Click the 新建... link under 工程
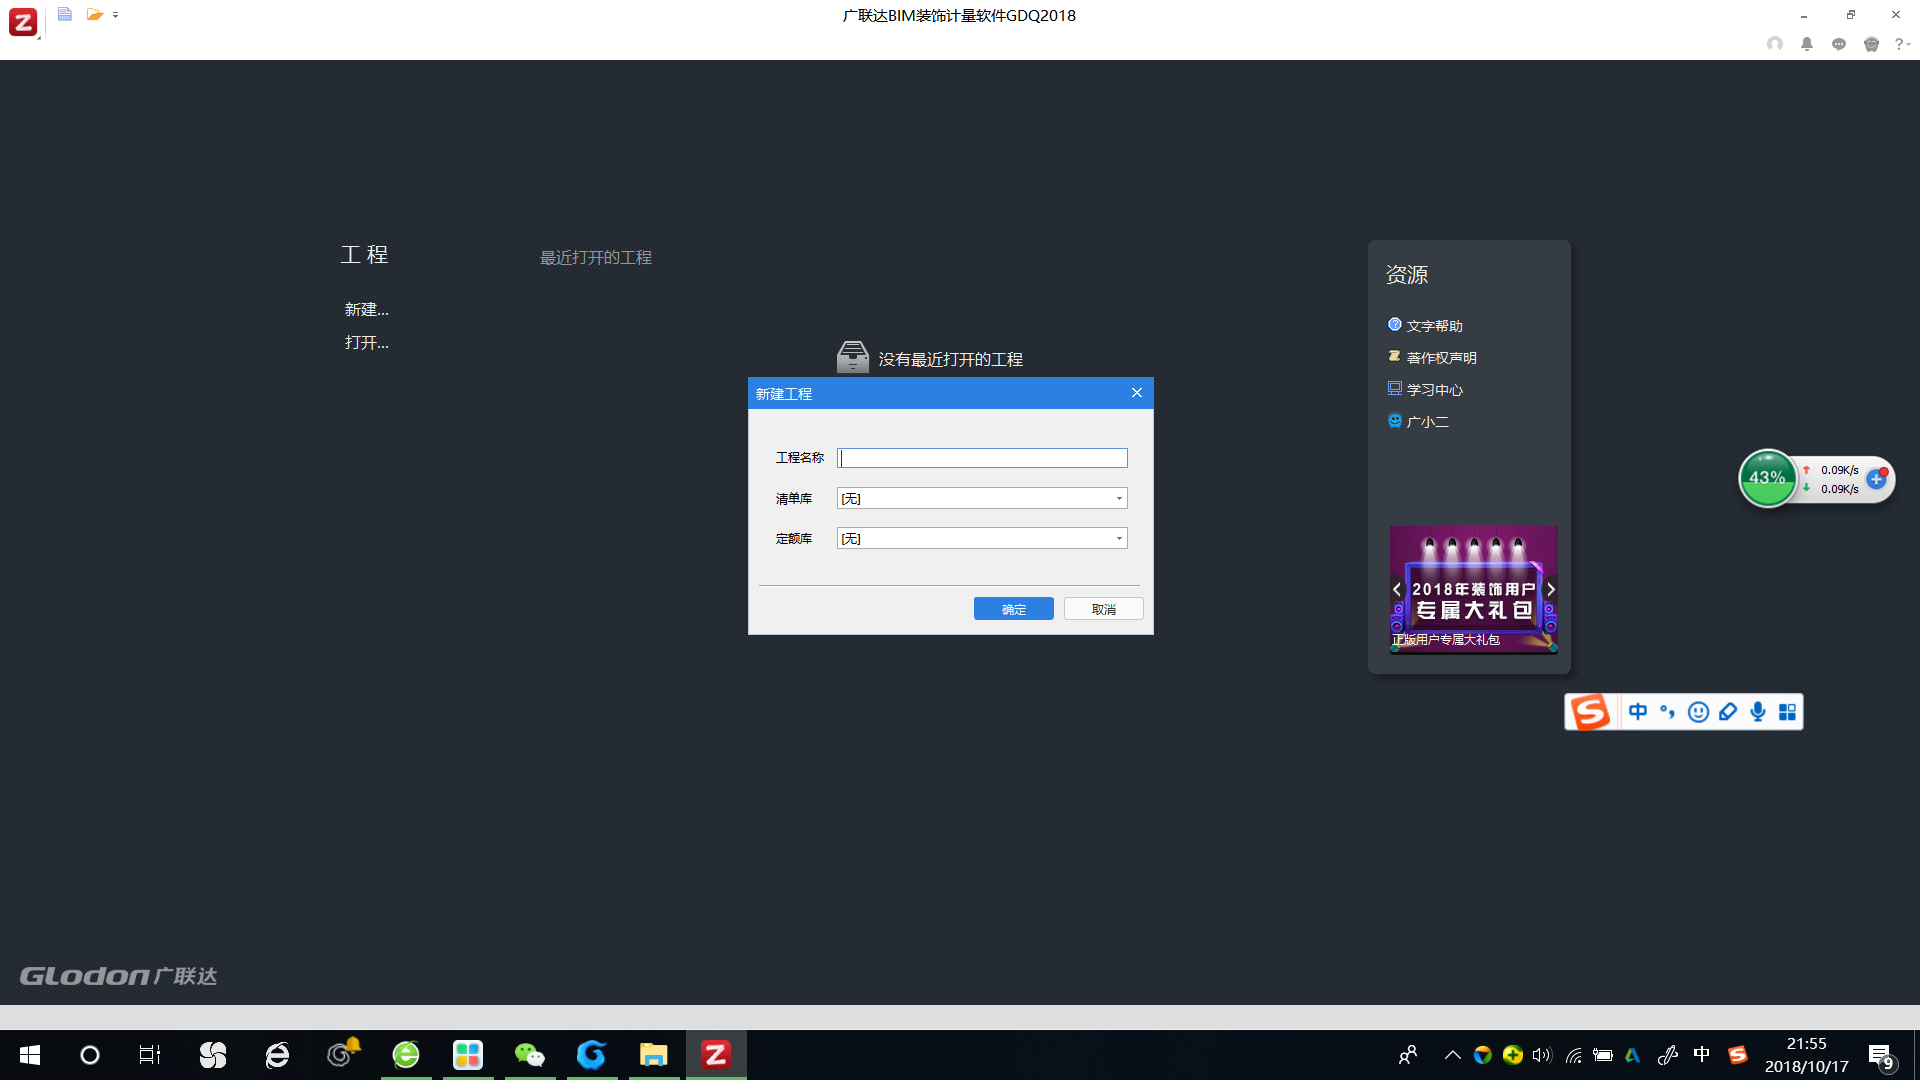 pos(366,310)
